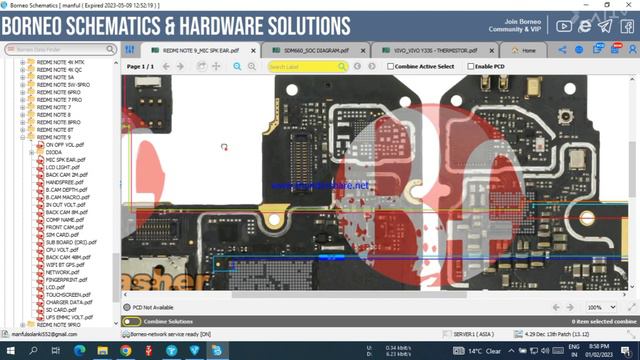Image resolution: width=640 pixels, height=360 pixels.
Task: Open CHARGER DATA.pdf file
Action: 69,302
